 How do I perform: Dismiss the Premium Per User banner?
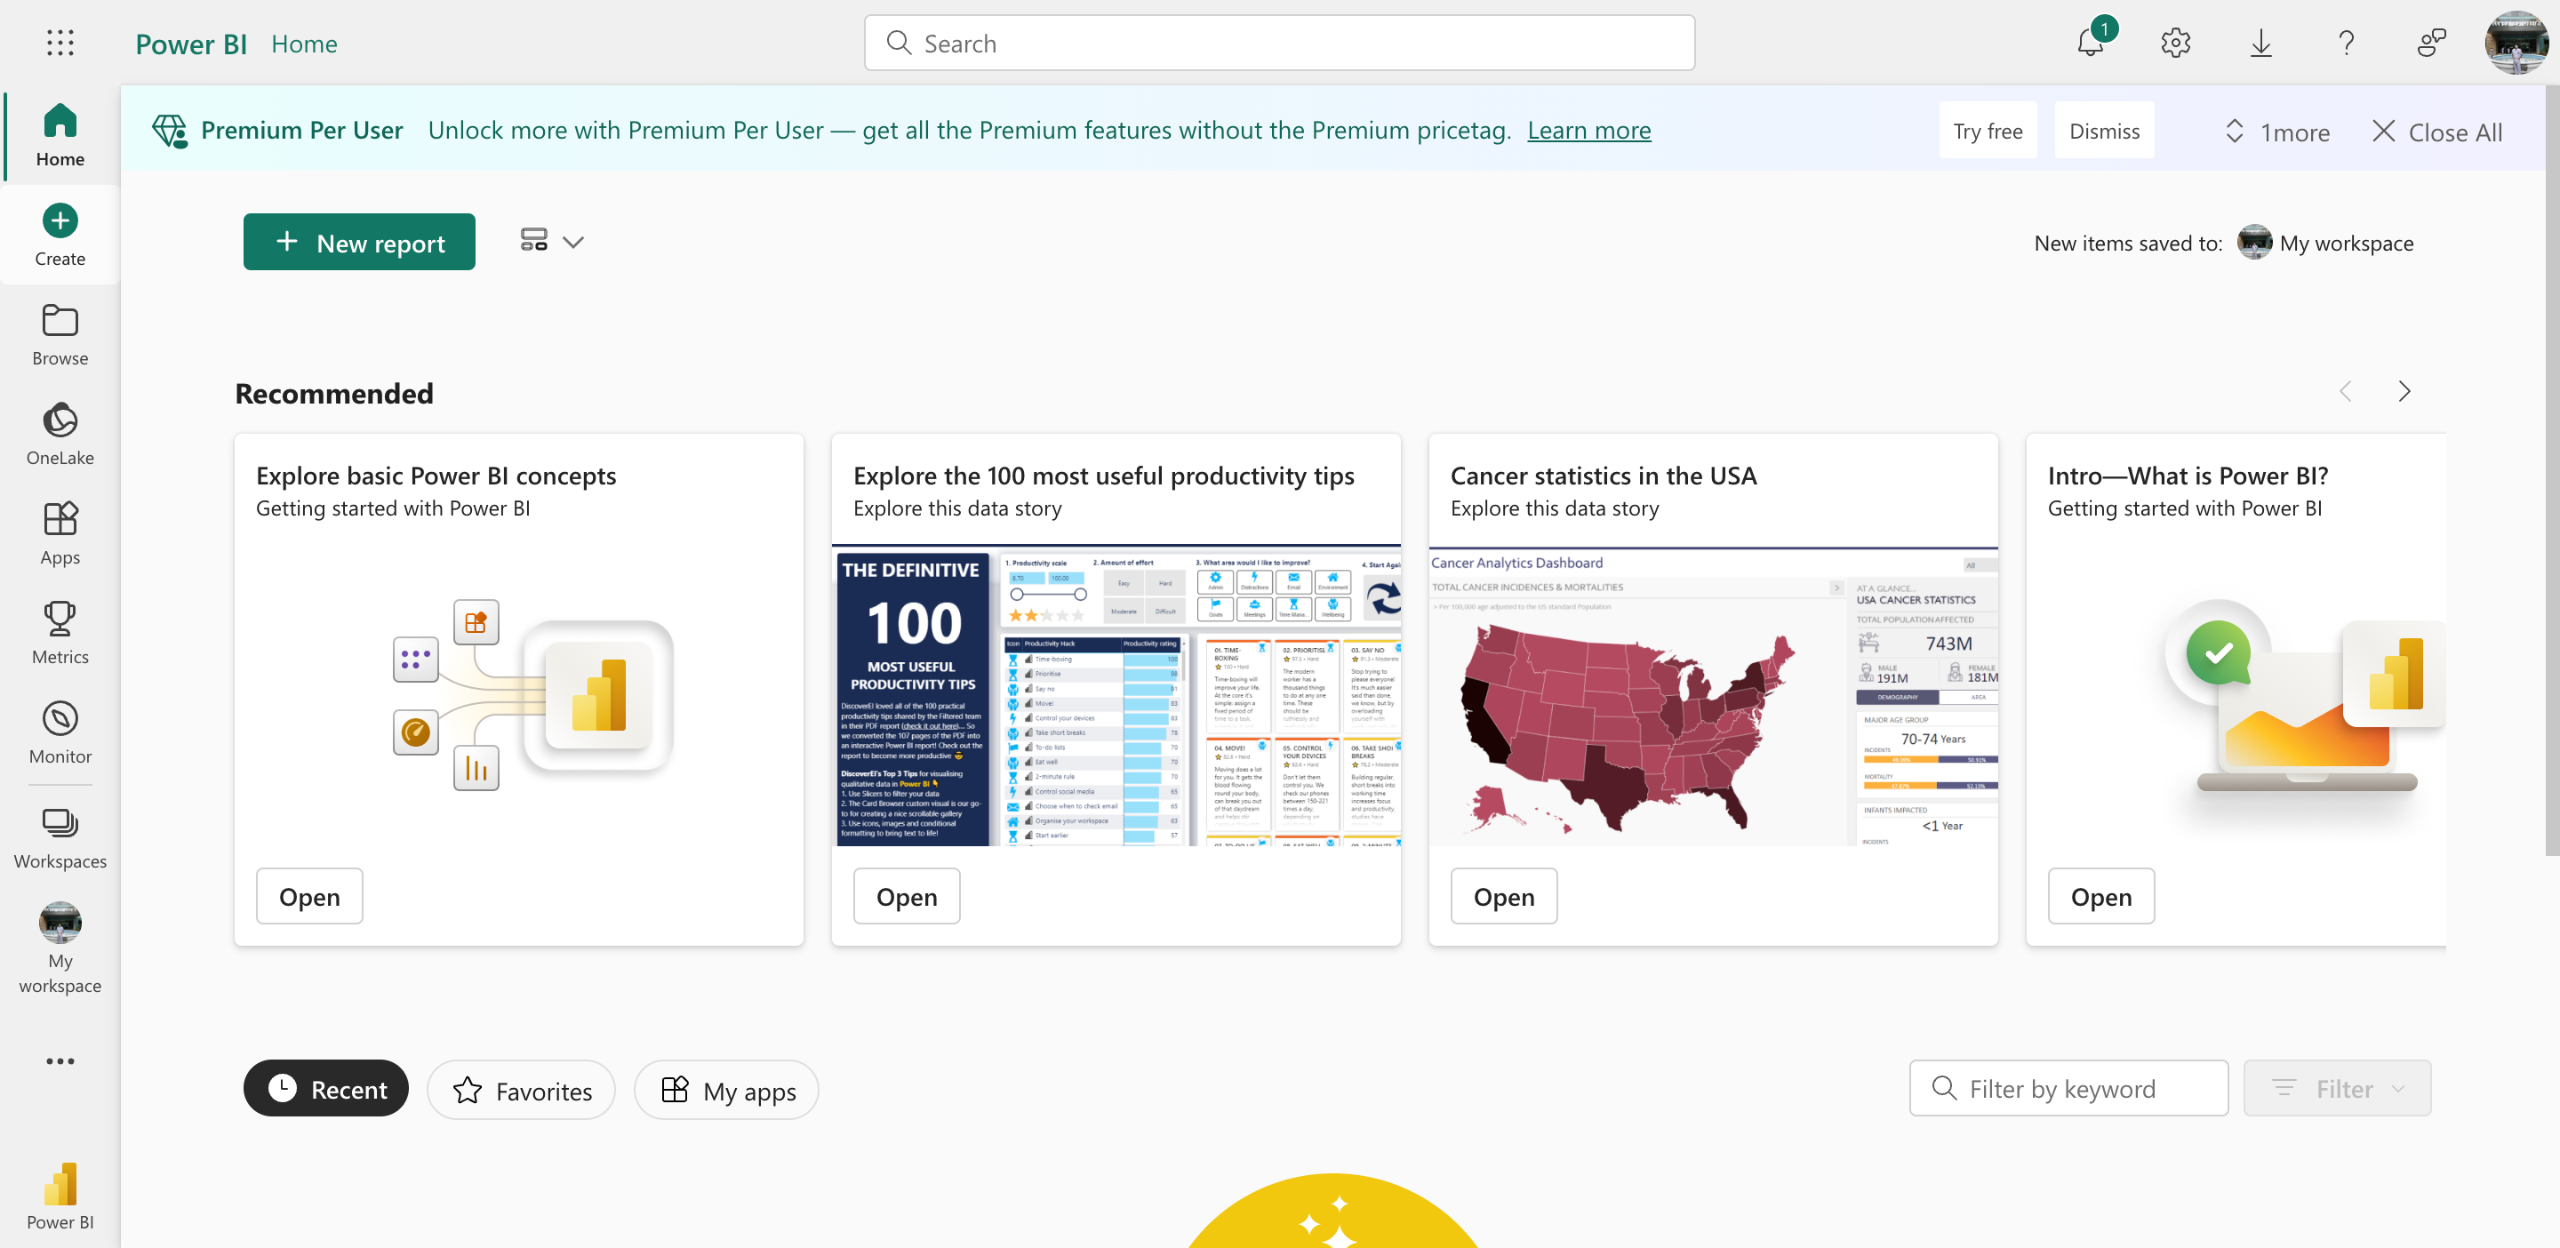(x=2104, y=130)
